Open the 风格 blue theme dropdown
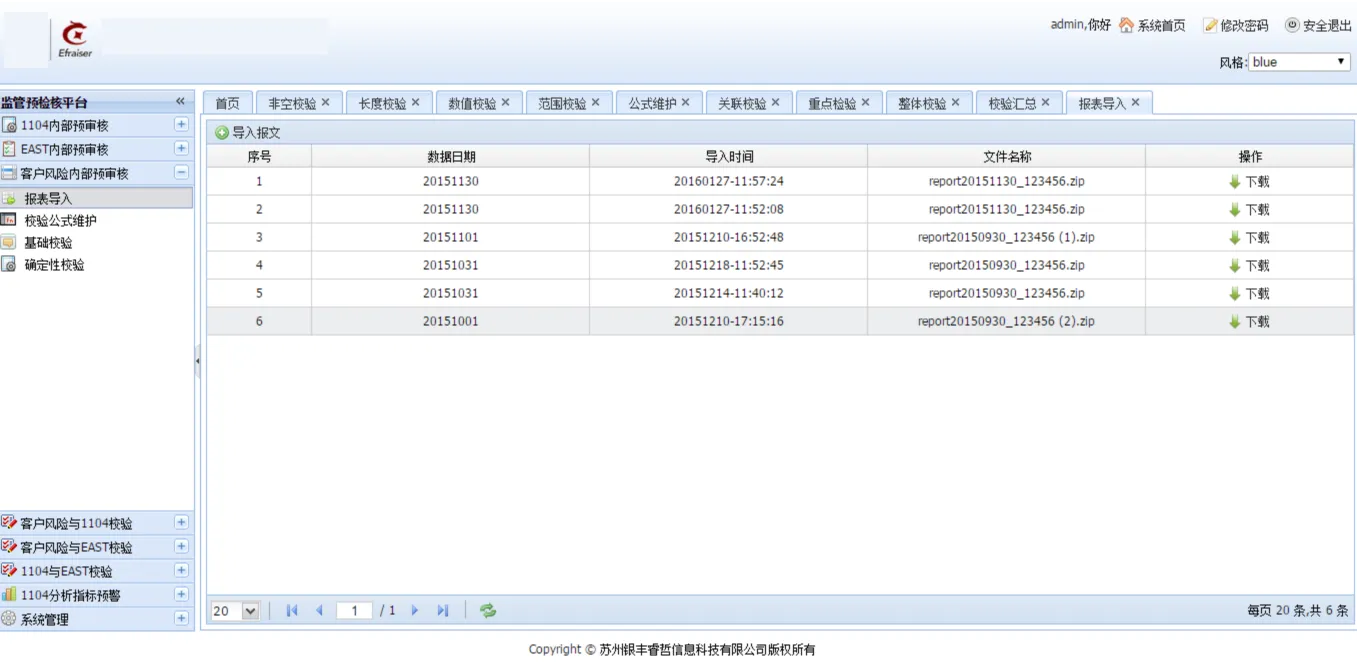This screenshot has height=669, width=1357. point(1299,62)
